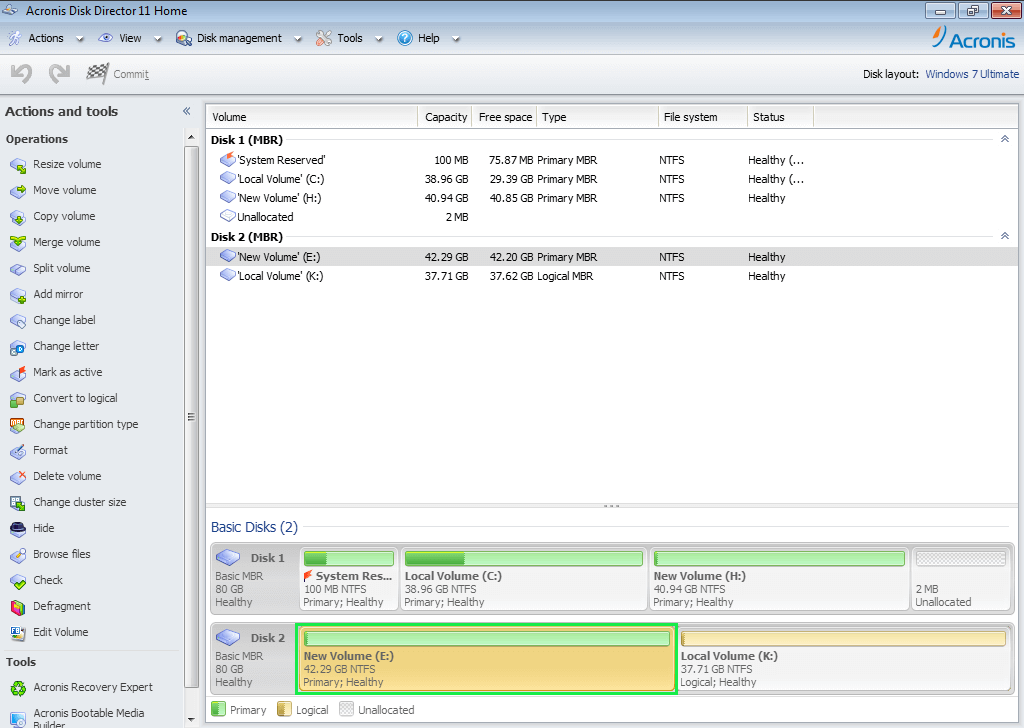The image size is (1024, 728).
Task: Open the Windows 7 Ultimate disk layout link
Action: (x=972, y=74)
